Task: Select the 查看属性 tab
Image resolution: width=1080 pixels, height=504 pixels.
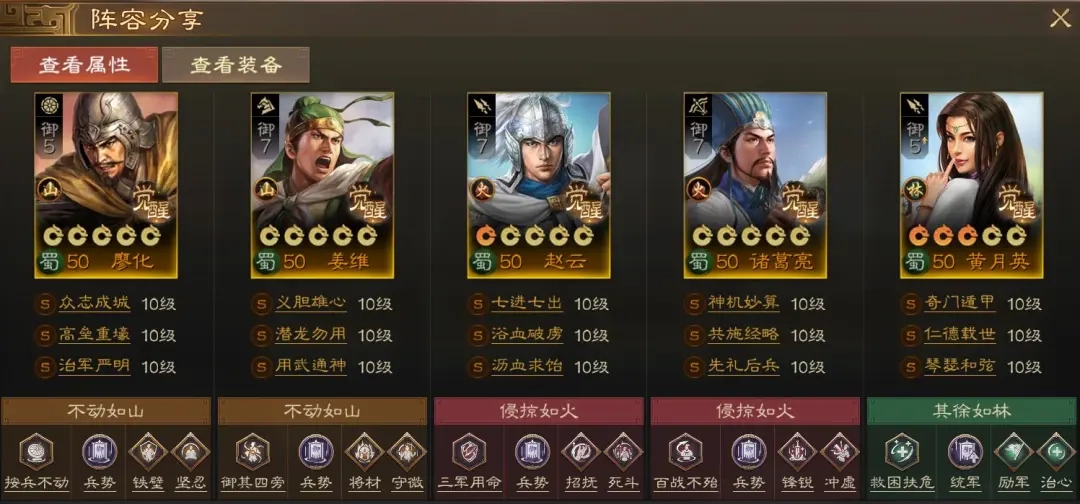Action: click(84, 65)
